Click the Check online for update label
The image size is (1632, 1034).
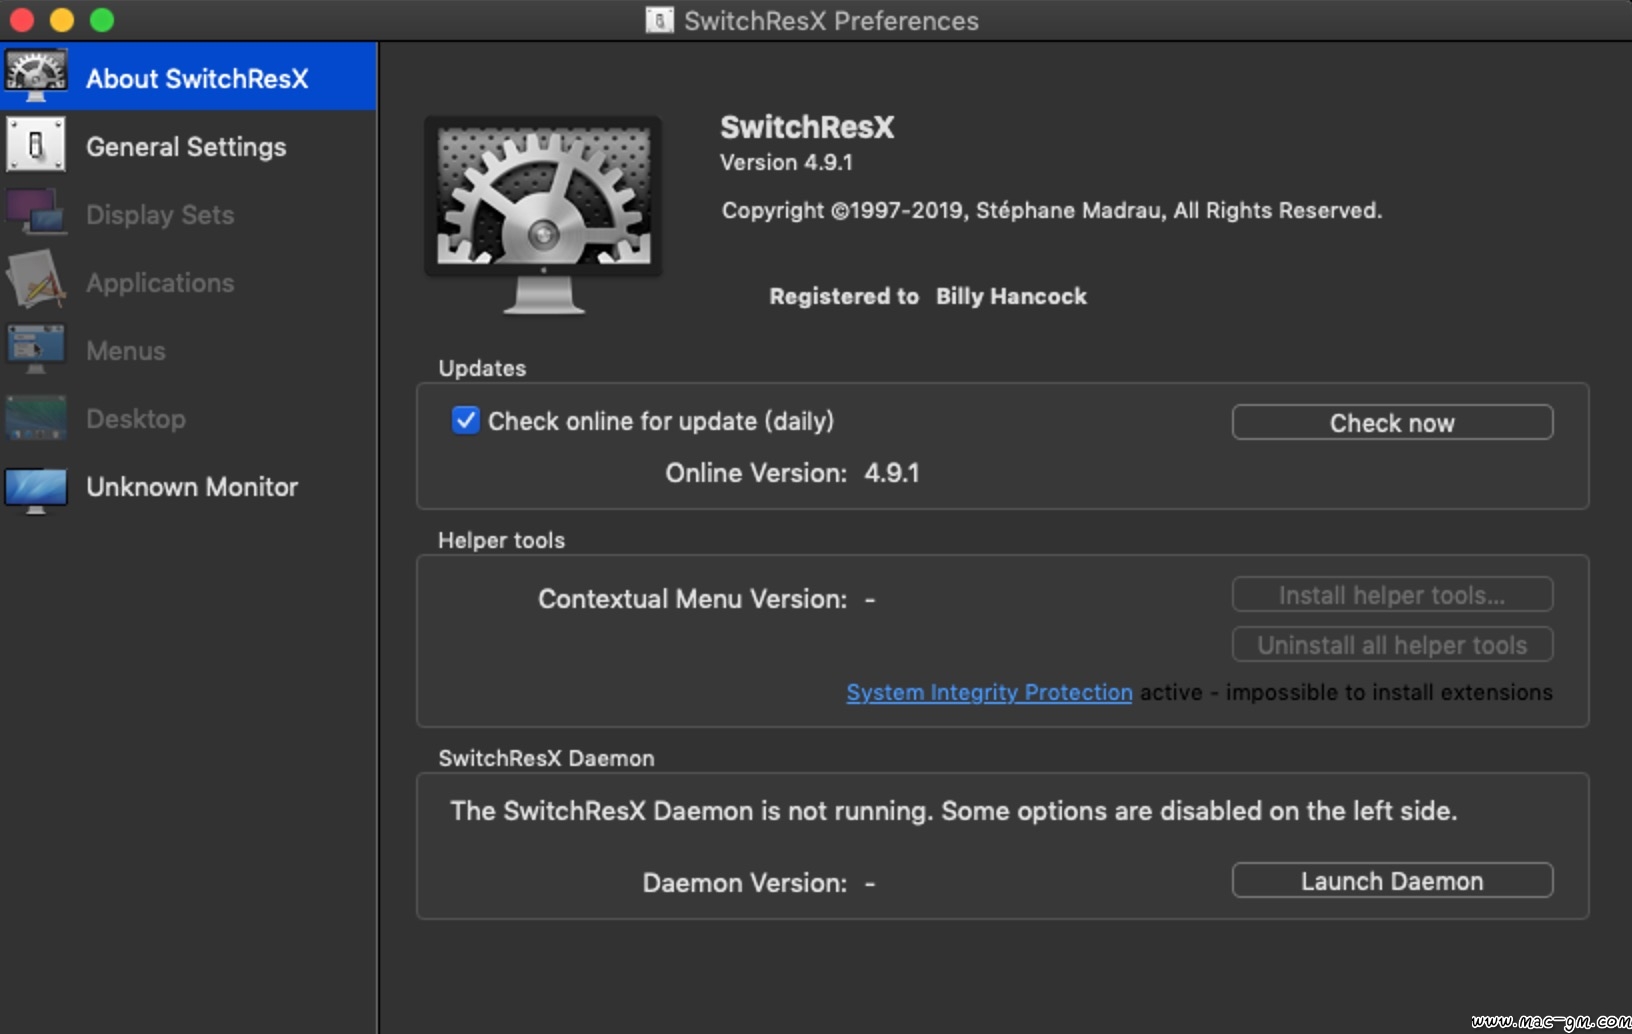(660, 421)
